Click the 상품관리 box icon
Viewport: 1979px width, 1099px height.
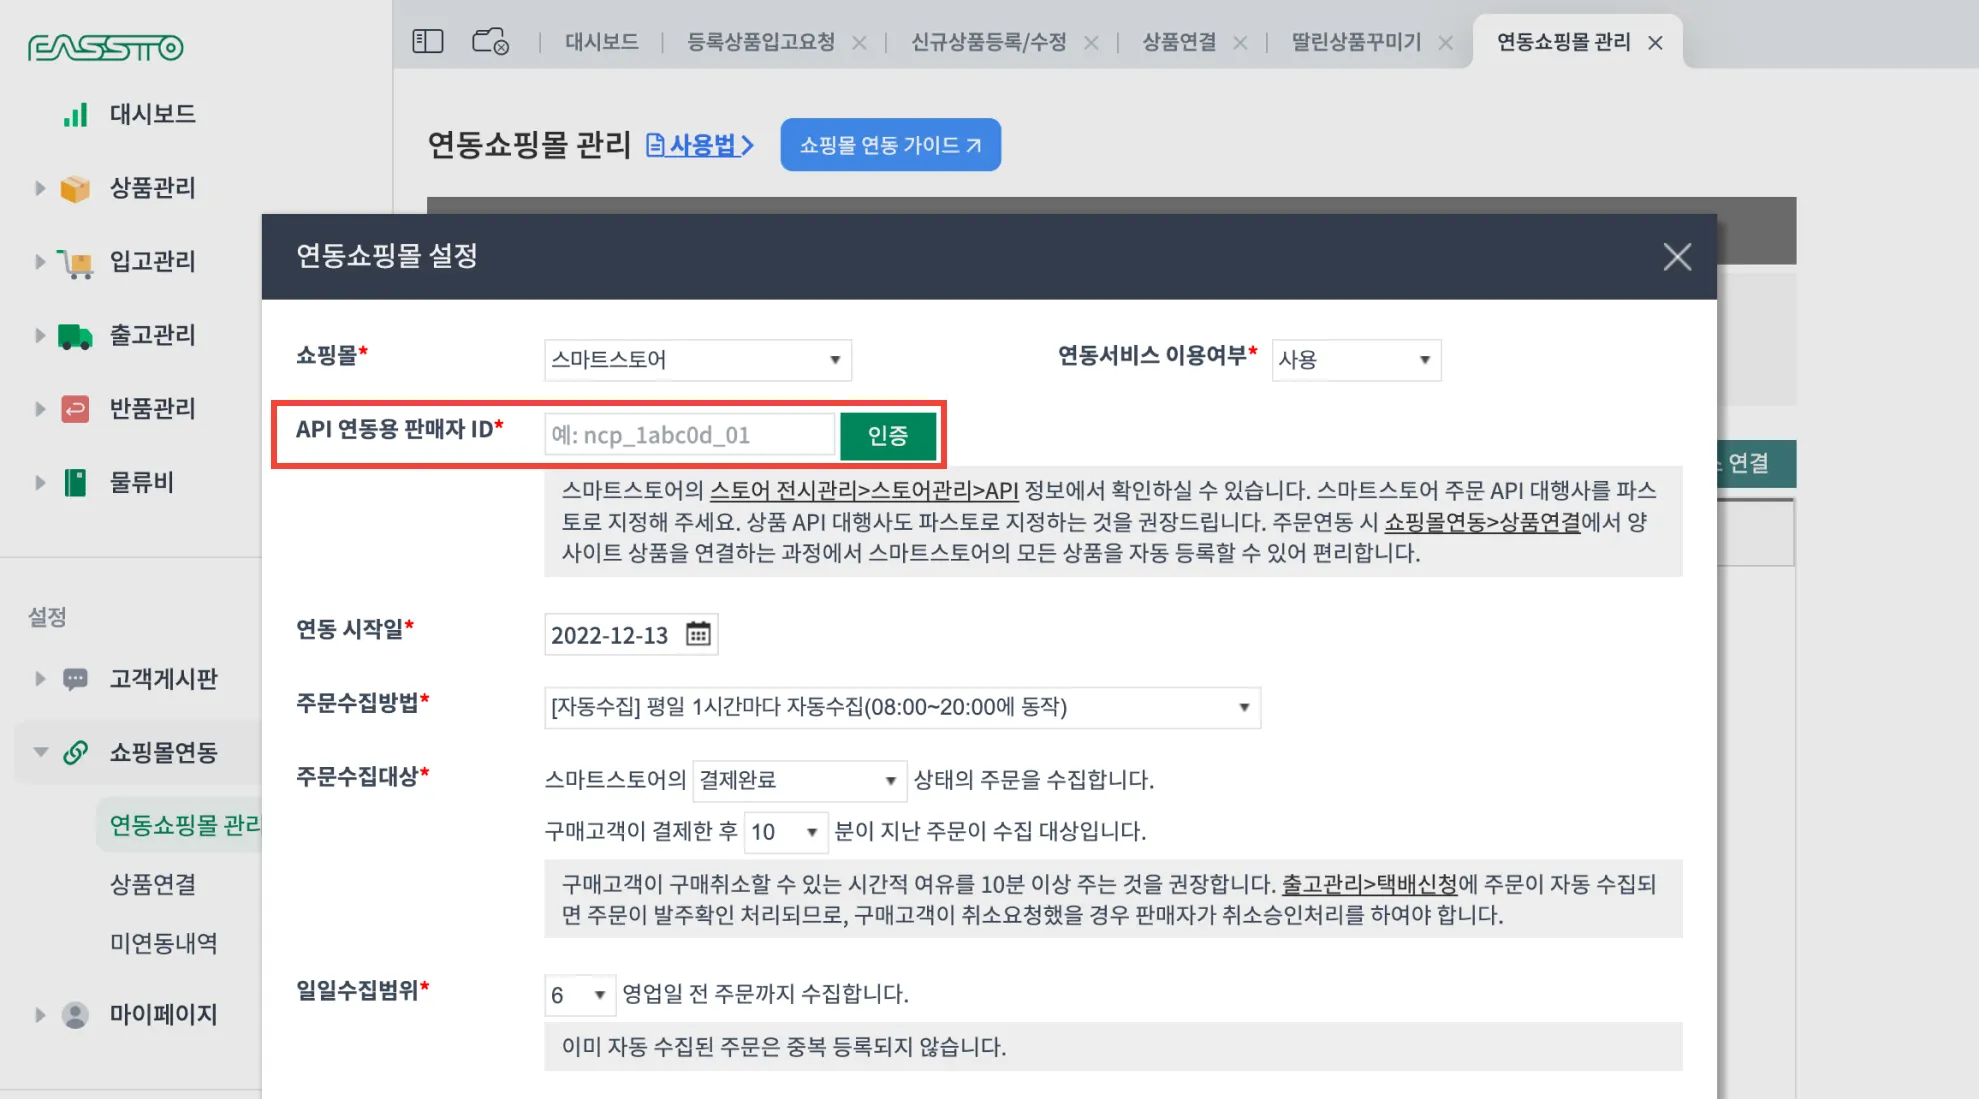tap(75, 188)
